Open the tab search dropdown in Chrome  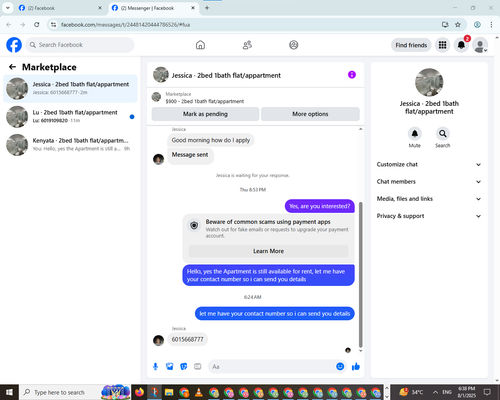tap(7, 8)
